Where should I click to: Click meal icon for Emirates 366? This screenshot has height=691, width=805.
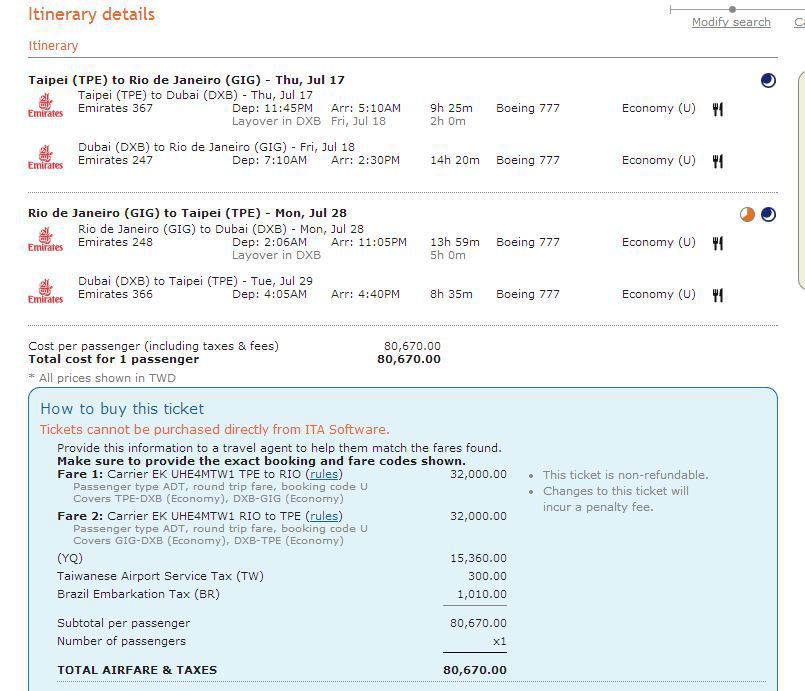click(x=718, y=295)
